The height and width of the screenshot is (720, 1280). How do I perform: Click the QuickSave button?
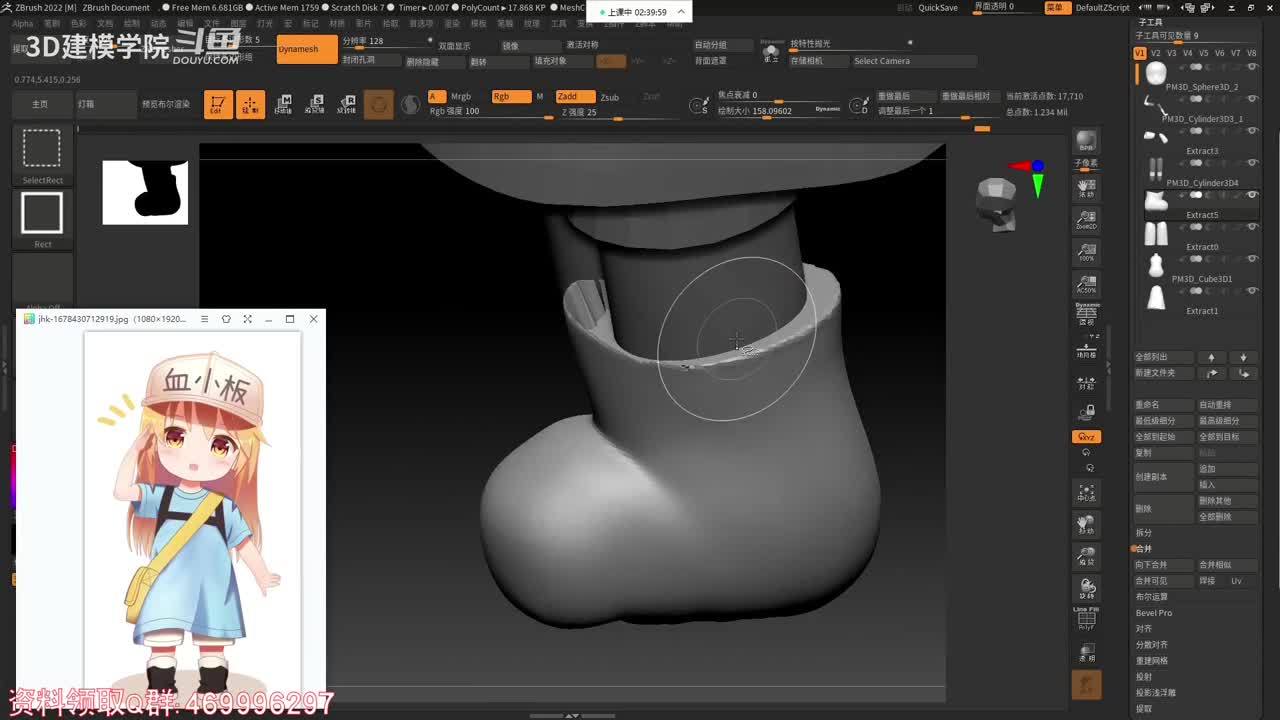[937, 8]
